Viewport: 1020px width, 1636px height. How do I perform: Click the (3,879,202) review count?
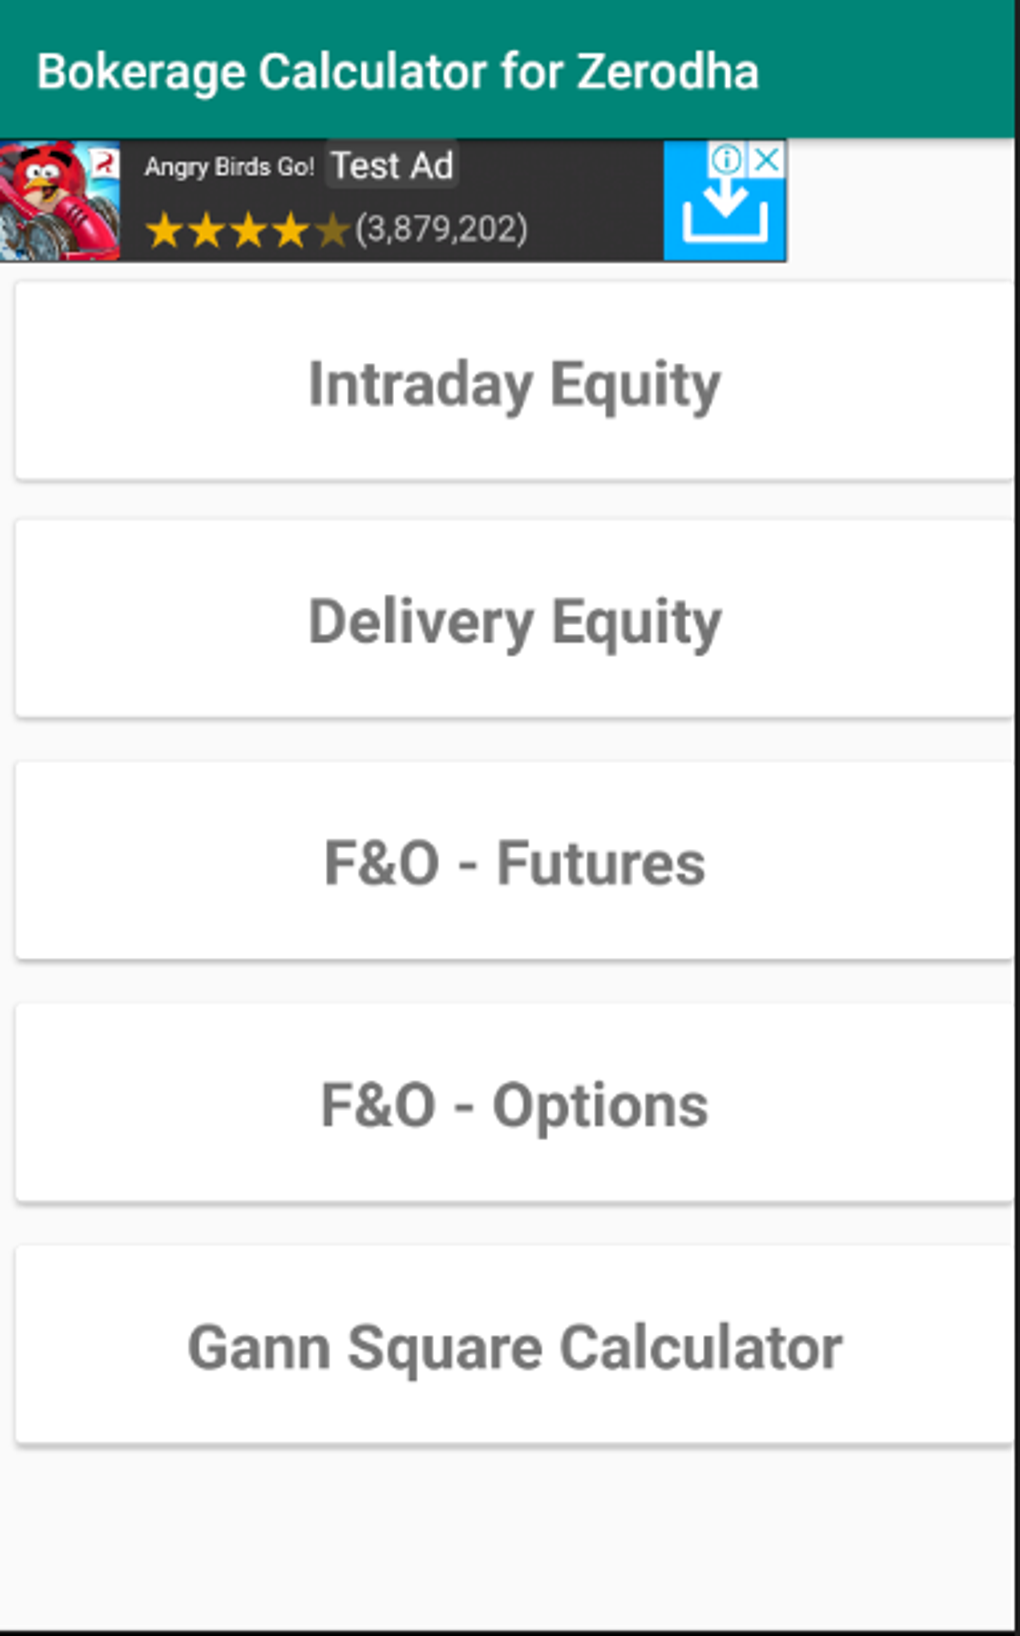click(441, 230)
